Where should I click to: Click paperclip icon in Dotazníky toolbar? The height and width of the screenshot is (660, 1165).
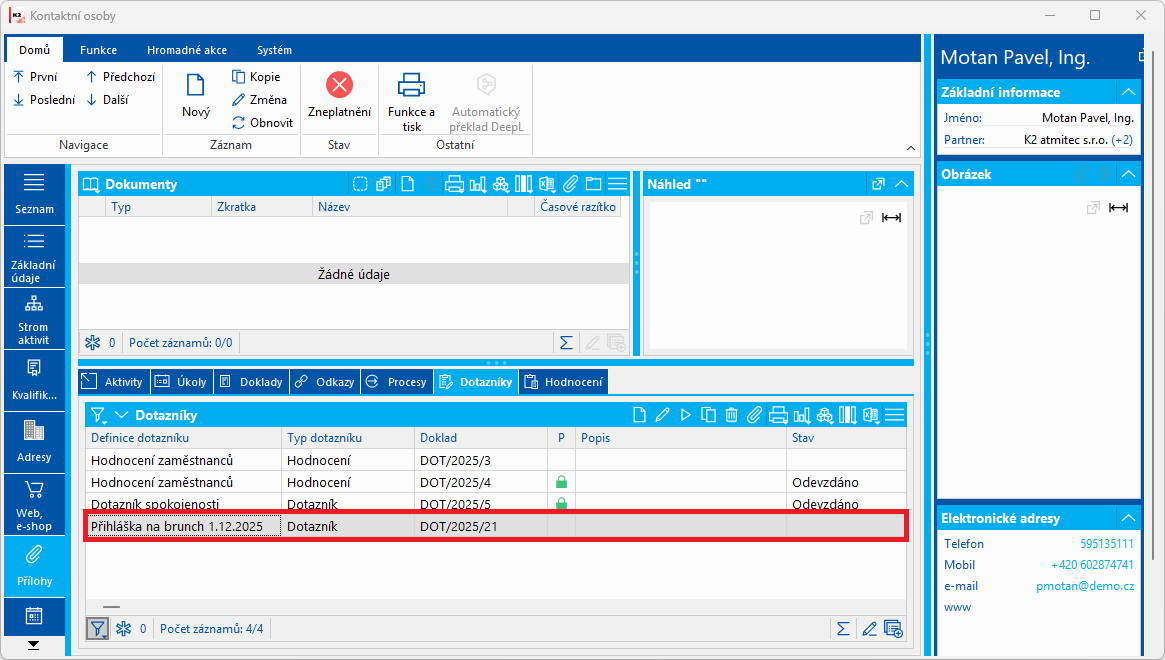(754, 415)
